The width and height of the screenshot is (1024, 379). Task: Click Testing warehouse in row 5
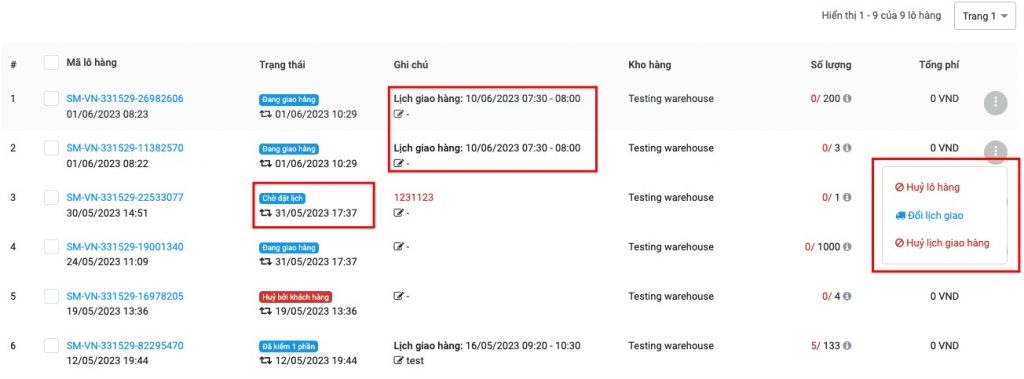pos(671,297)
